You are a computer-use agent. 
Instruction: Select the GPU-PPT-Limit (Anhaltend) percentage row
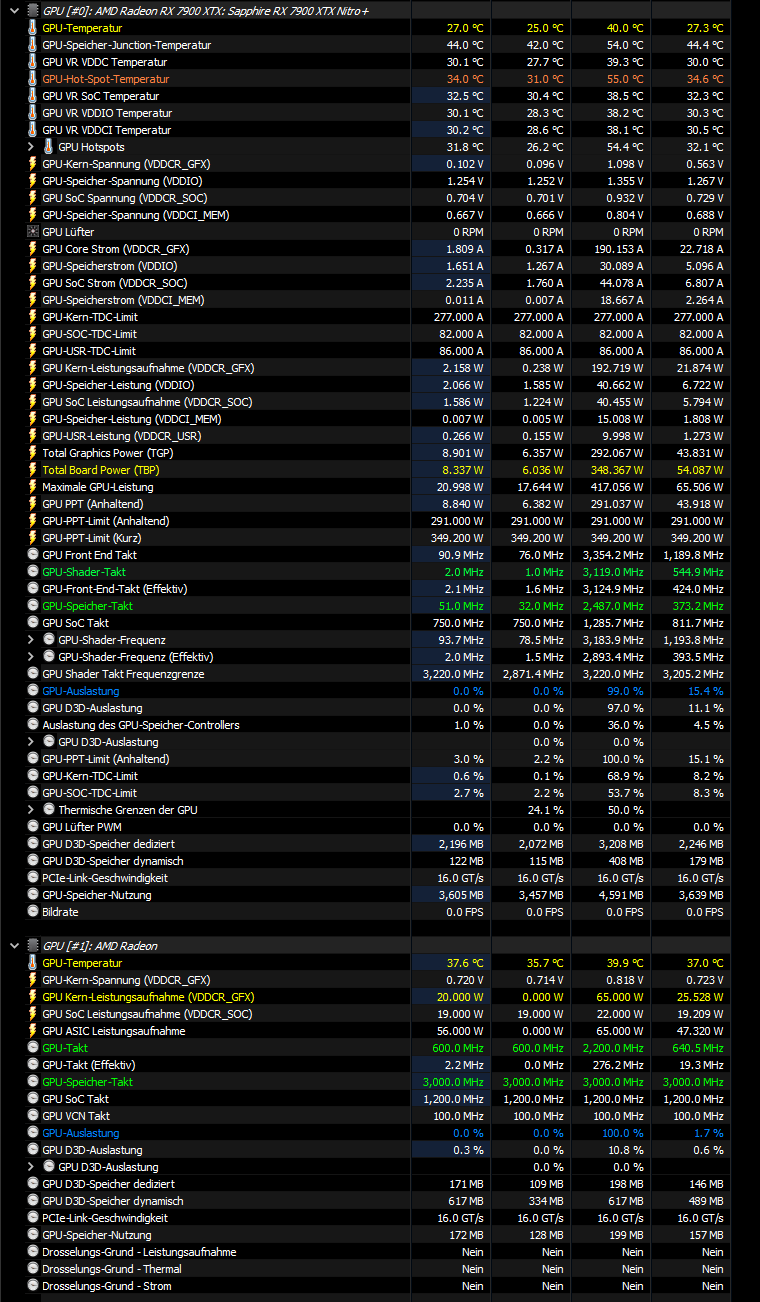378,759
